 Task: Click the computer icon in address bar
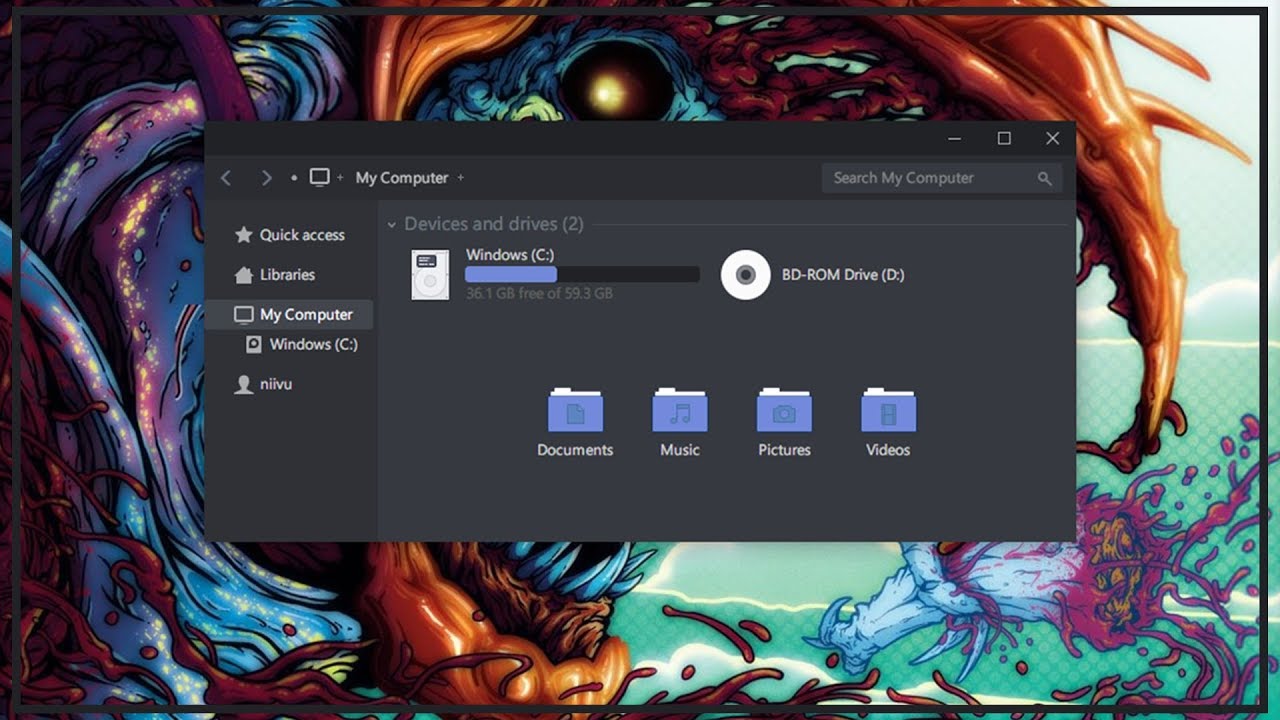click(x=319, y=177)
